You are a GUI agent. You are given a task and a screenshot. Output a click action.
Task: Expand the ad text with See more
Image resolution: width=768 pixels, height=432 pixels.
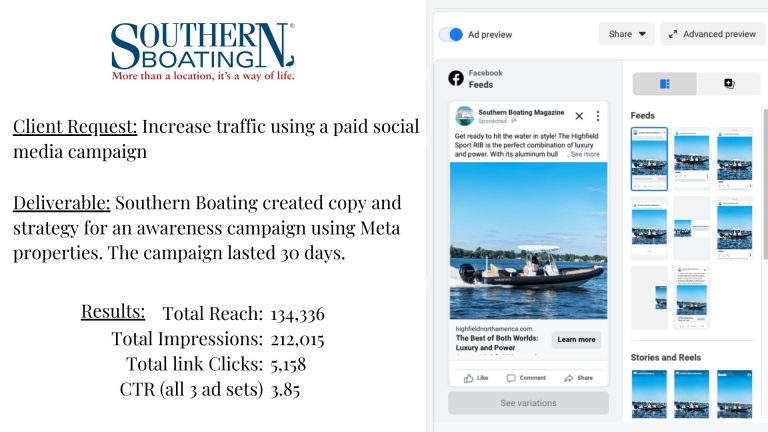tap(585, 154)
